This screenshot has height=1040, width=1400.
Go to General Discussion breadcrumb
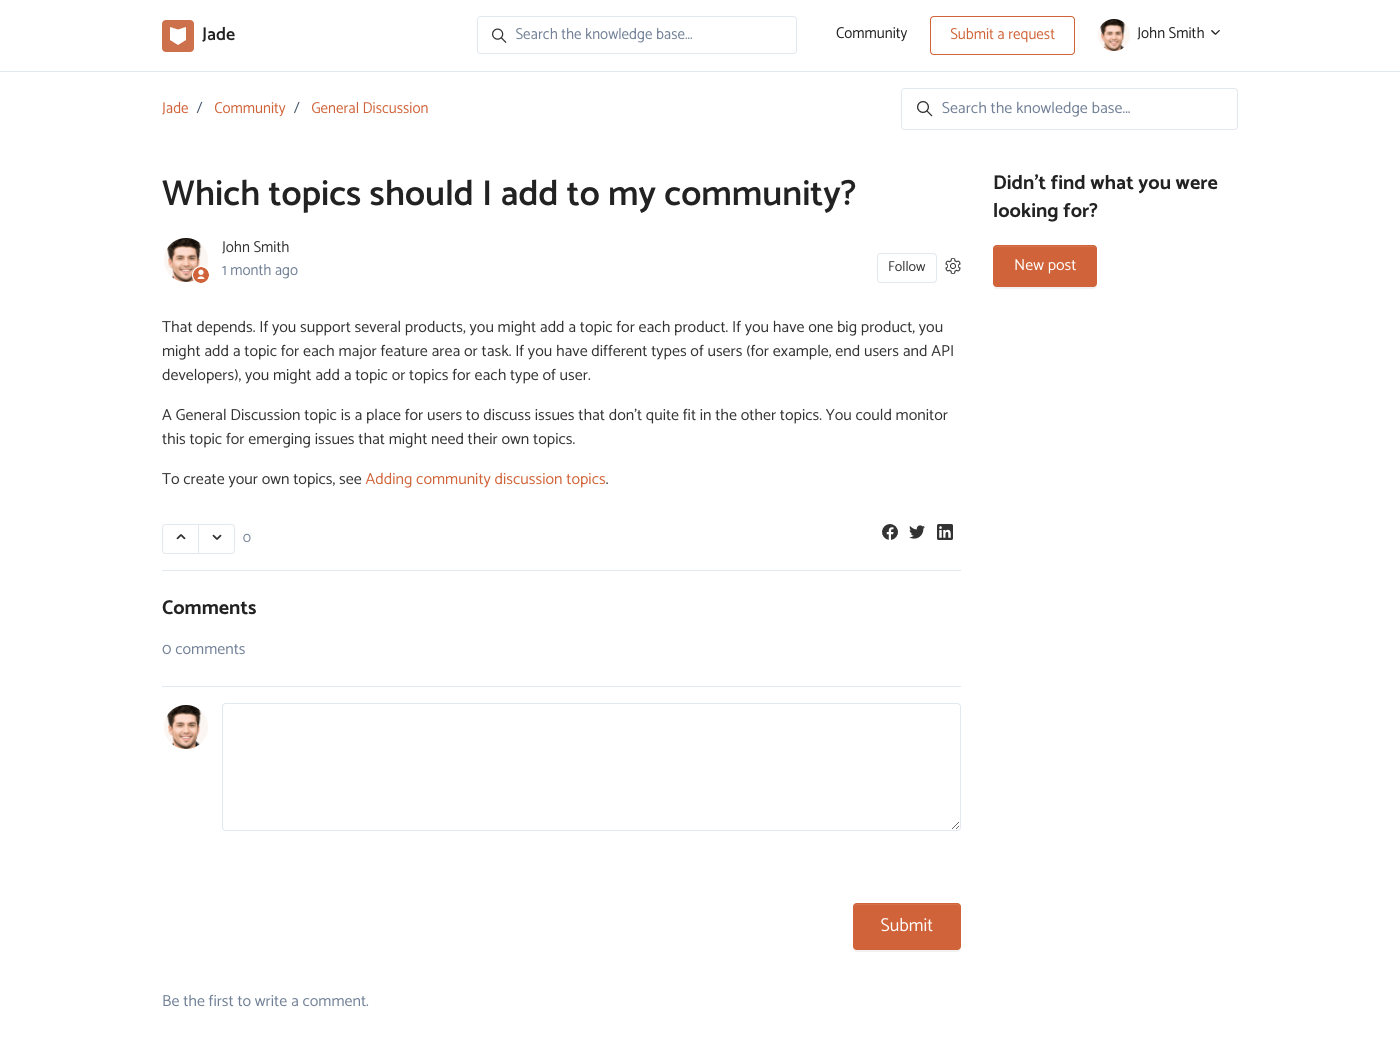pos(369,108)
